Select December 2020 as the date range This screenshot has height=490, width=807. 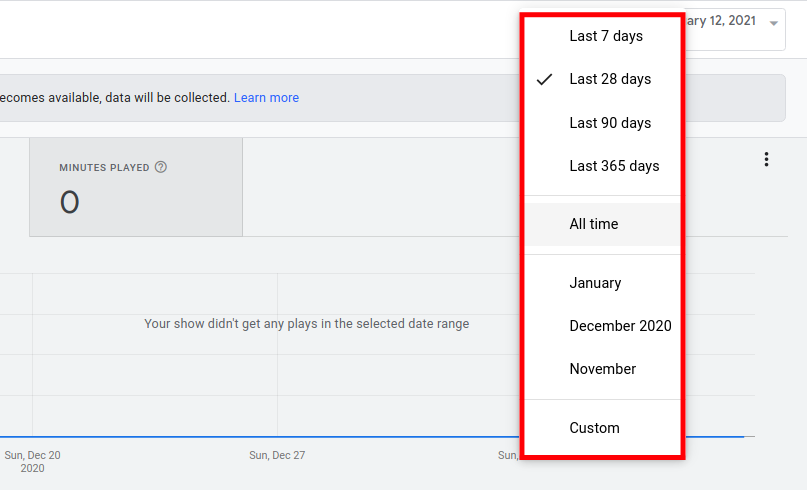pyautogui.click(x=620, y=326)
